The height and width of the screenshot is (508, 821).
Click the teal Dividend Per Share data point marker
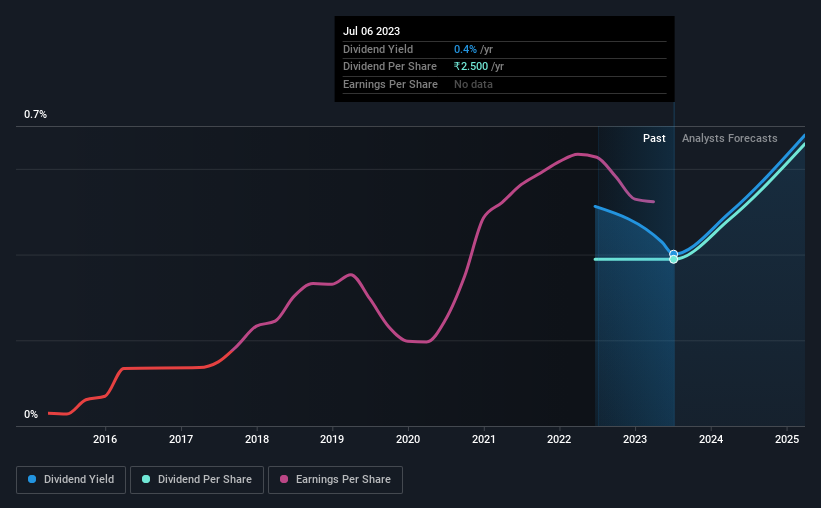click(x=673, y=259)
